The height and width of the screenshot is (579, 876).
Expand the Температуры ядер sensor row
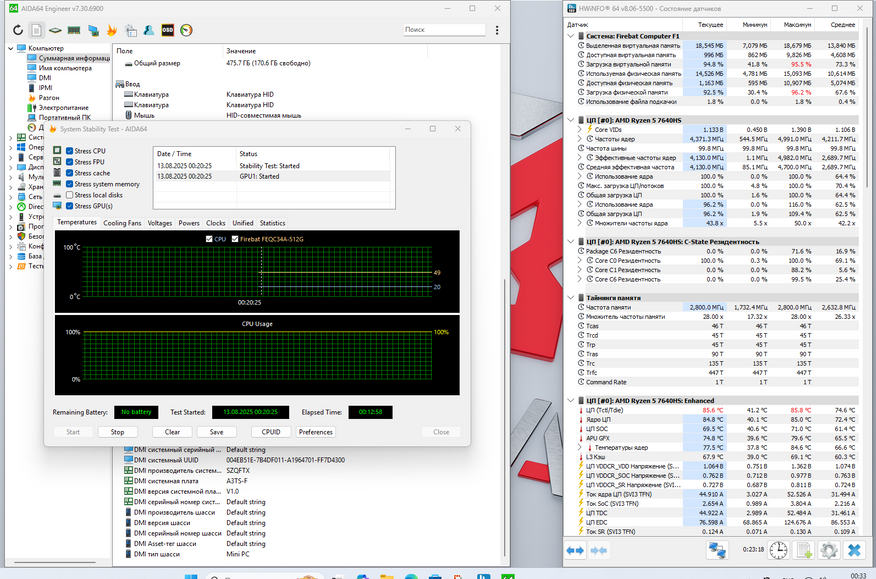coord(582,448)
